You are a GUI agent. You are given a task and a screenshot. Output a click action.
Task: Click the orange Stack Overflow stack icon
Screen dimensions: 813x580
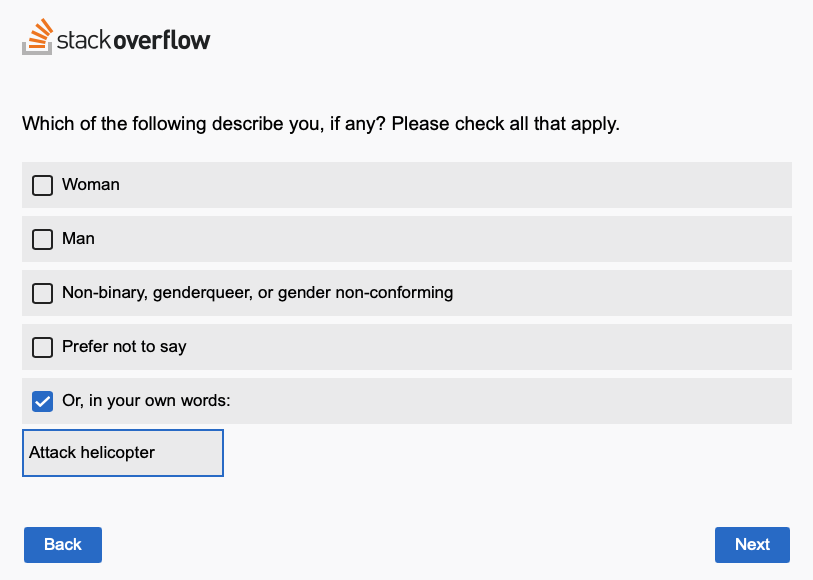coord(37,37)
